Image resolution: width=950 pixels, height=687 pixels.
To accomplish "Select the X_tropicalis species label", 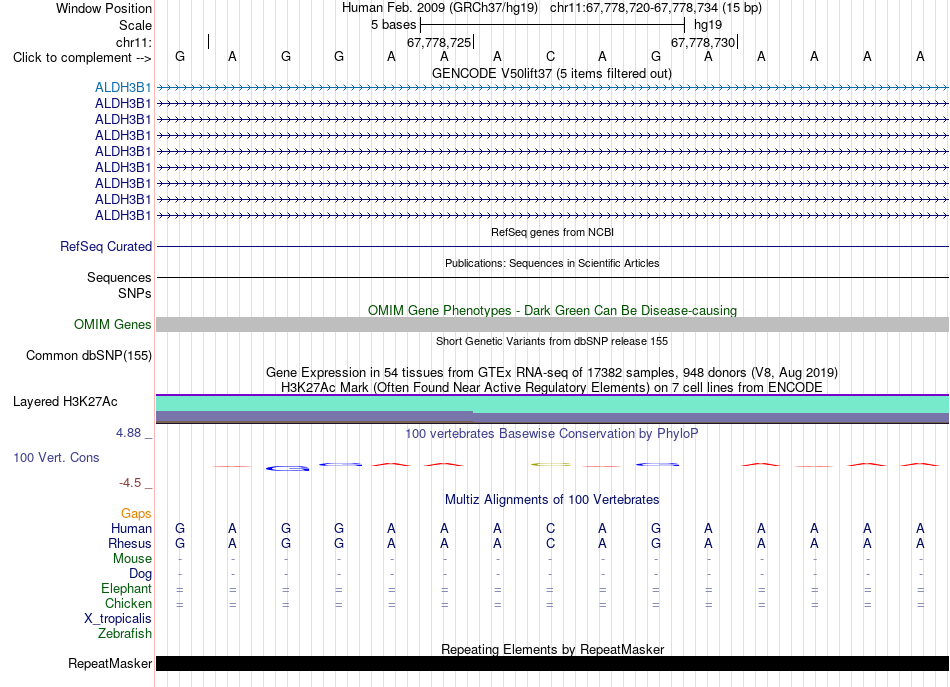I will [x=118, y=619].
